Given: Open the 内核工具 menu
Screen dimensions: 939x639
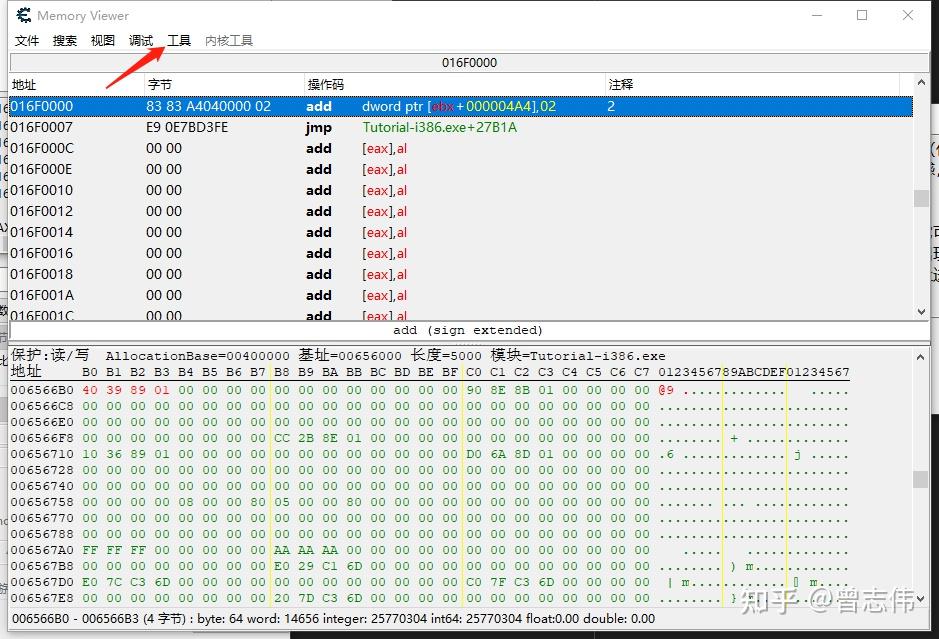Looking at the screenshot, I should click(x=228, y=40).
